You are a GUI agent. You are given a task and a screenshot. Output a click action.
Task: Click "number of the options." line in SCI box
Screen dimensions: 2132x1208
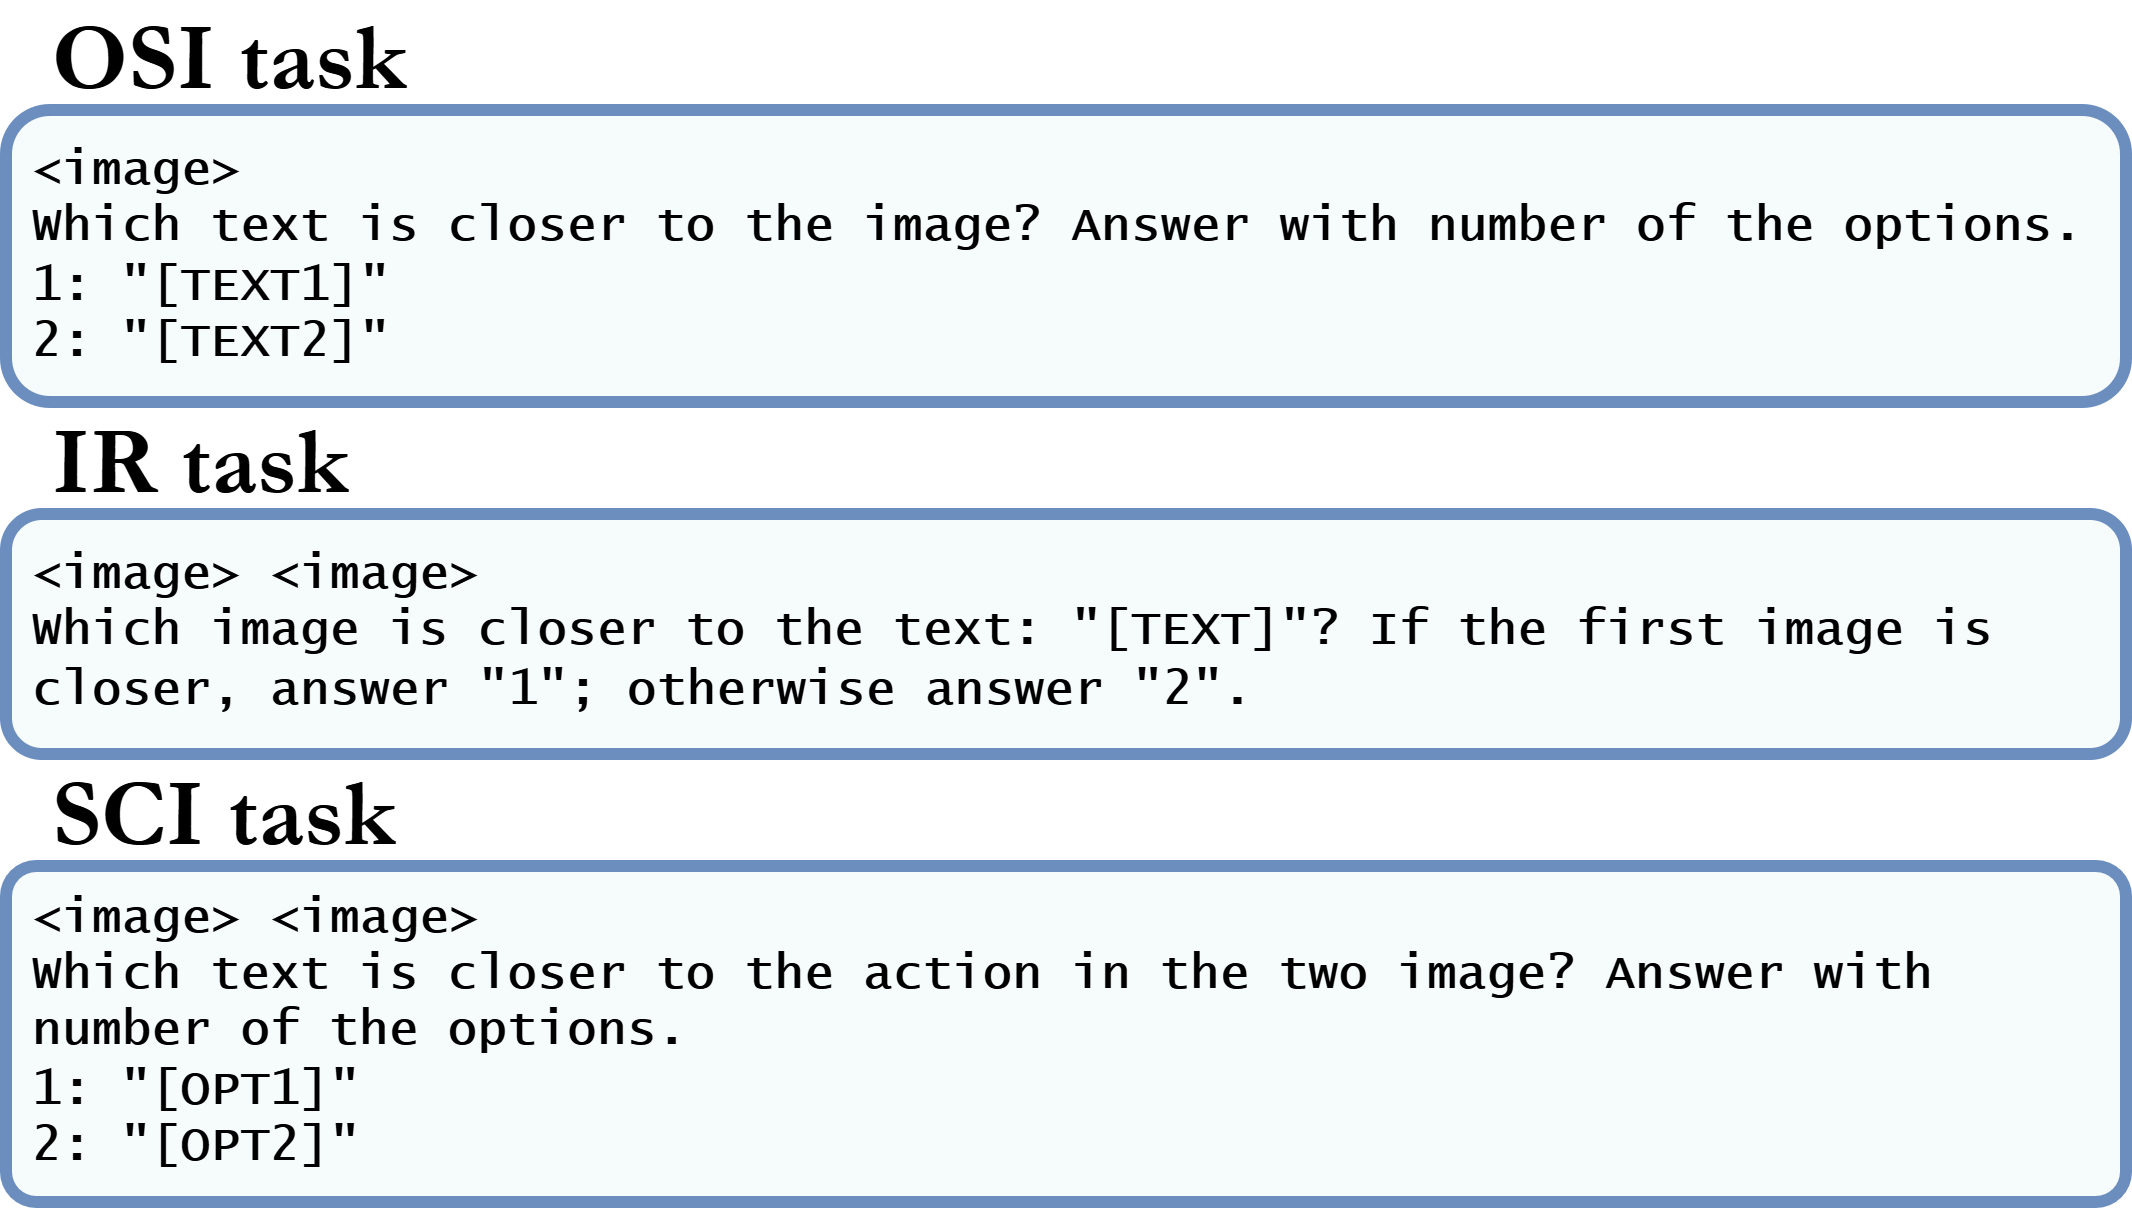click(357, 1030)
